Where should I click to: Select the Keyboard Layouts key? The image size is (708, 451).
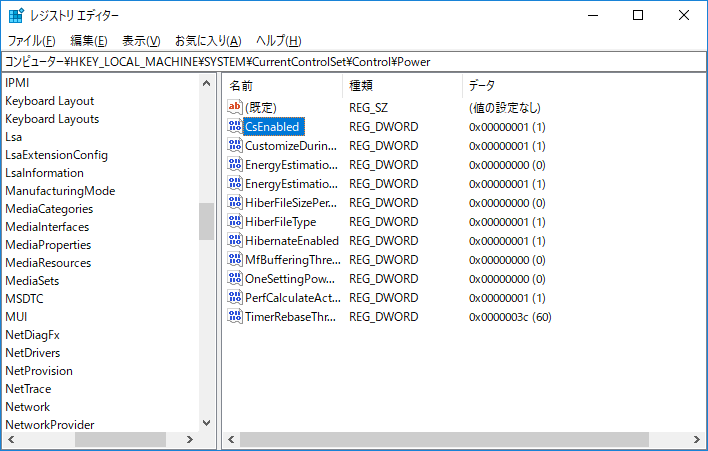tap(52, 119)
